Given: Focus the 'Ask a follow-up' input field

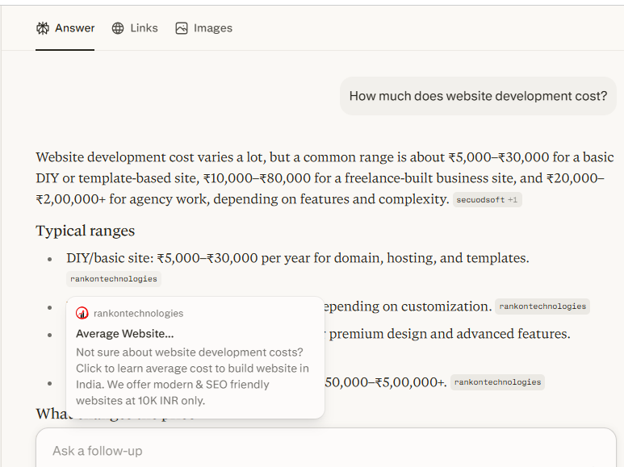Looking at the screenshot, I should coord(326,451).
